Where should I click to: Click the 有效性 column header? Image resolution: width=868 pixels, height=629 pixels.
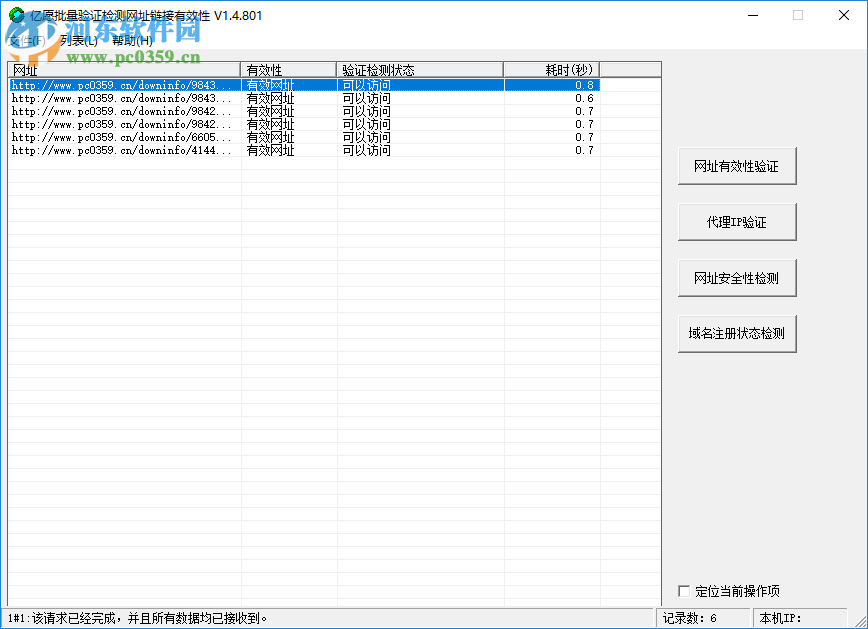(285, 70)
